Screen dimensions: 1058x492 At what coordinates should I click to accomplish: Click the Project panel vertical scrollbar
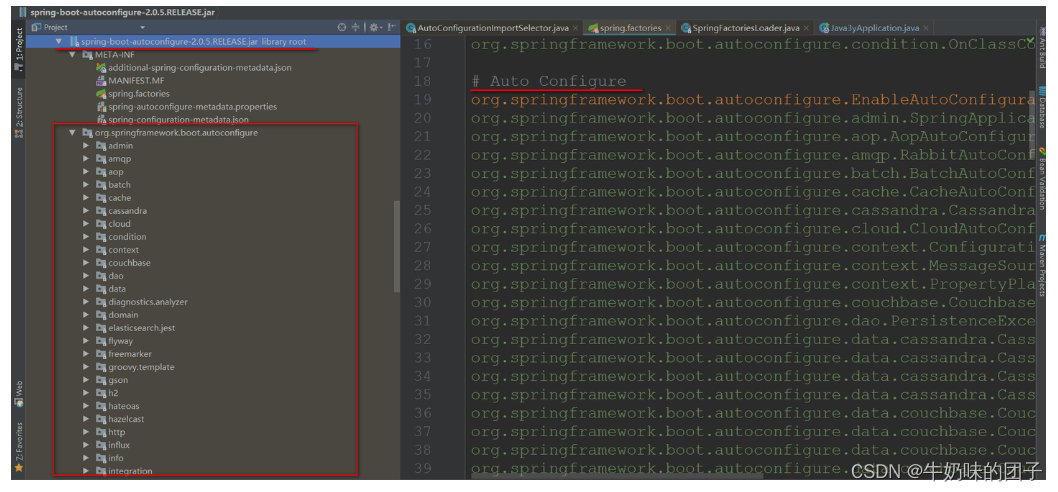coord(396,245)
